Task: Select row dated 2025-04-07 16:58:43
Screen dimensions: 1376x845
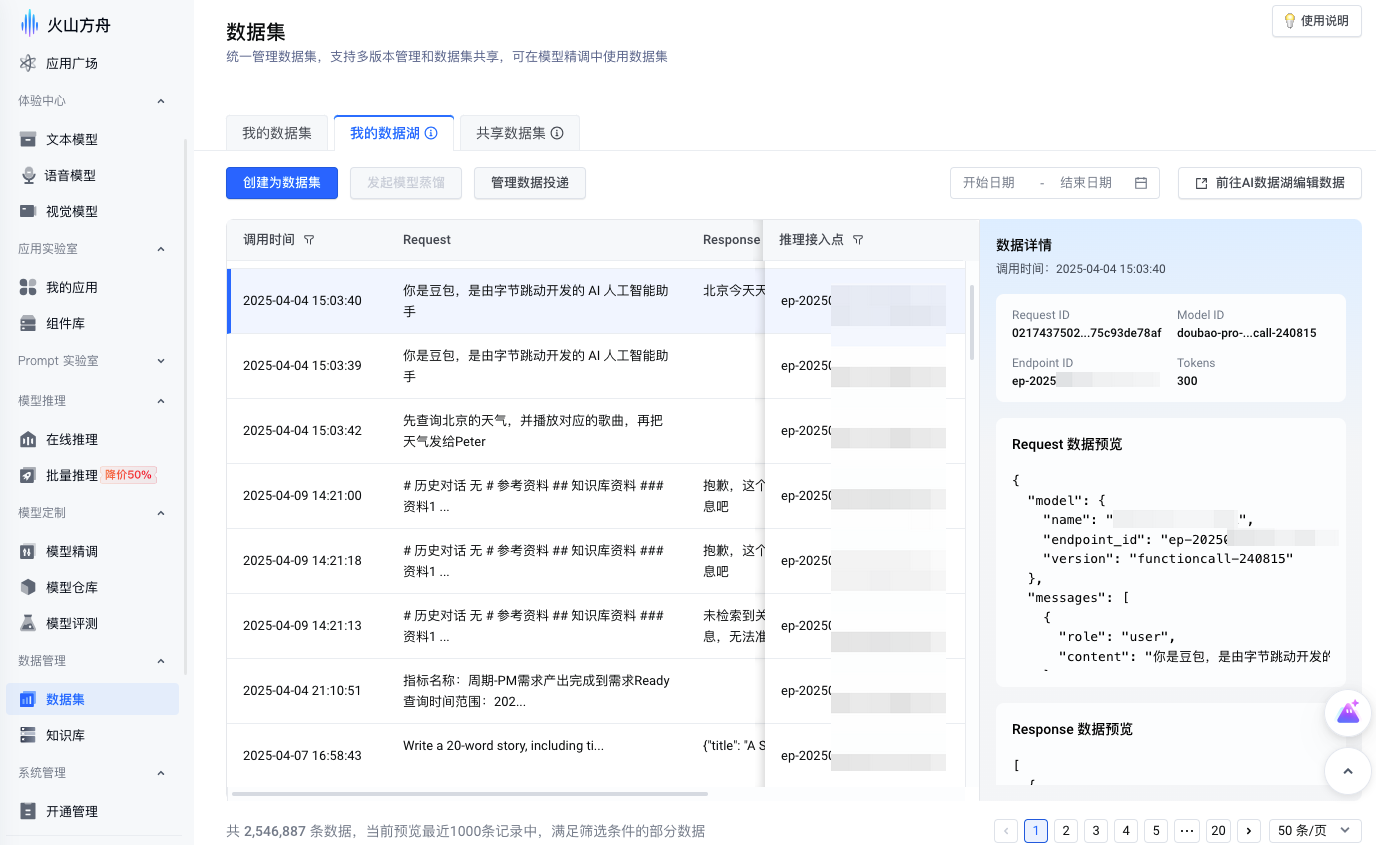Action: 595,756
